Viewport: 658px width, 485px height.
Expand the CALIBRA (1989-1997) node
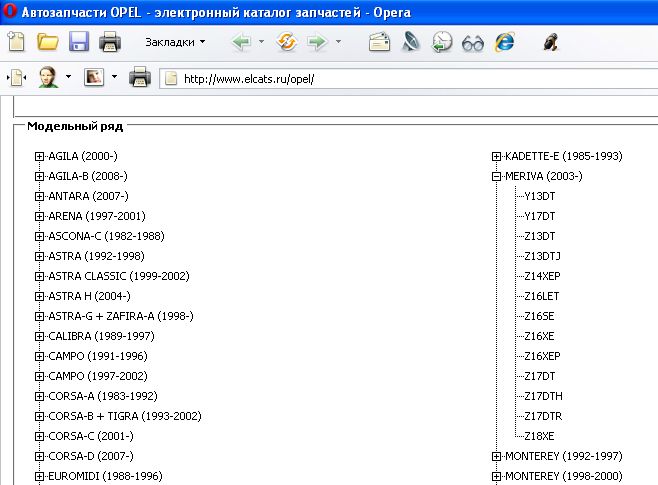(39, 336)
